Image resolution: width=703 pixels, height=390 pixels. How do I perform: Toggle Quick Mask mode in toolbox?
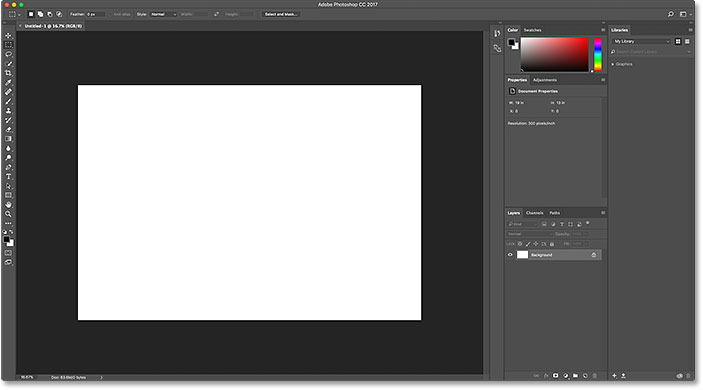coord(8,253)
